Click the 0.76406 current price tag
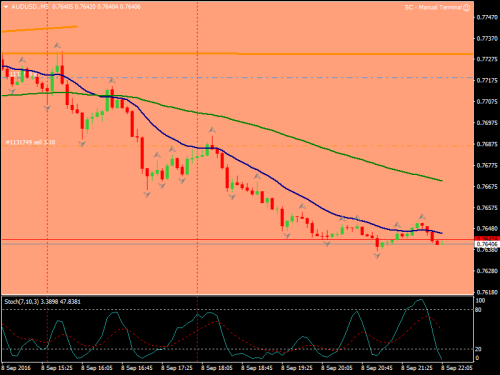Image resolution: width=500 pixels, height=375 pixels. [x=487, y=244]
